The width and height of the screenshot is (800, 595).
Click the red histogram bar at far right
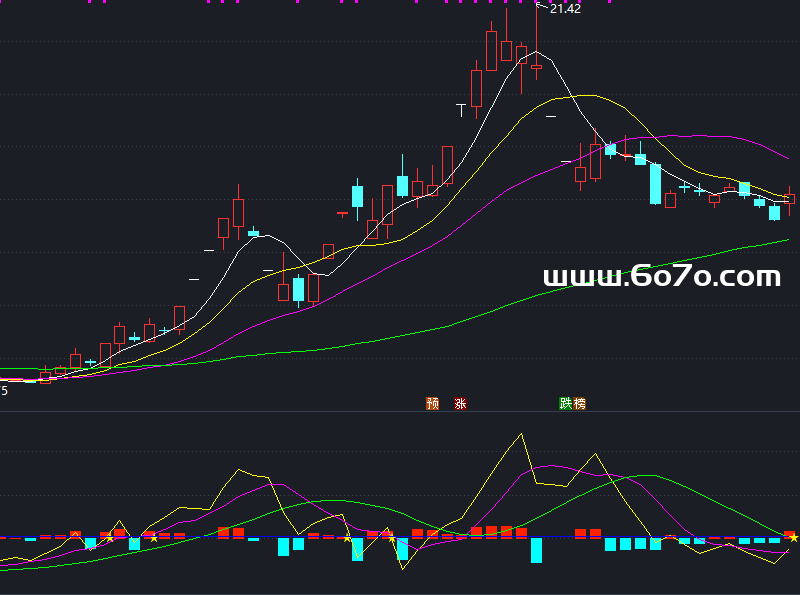tap(789, 534)
